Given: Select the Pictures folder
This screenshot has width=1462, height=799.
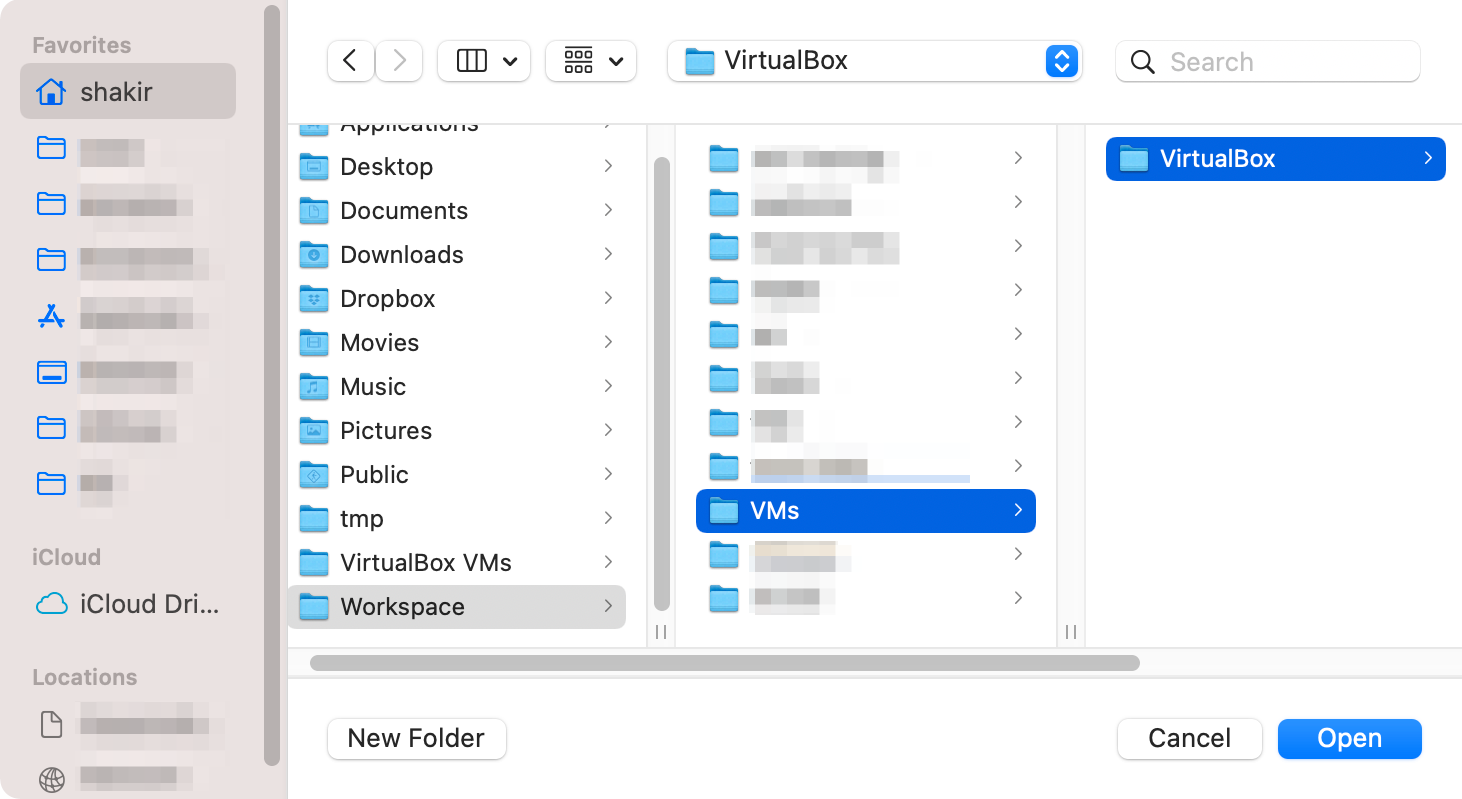Looking at the screenshot, I should coord(457,431).
